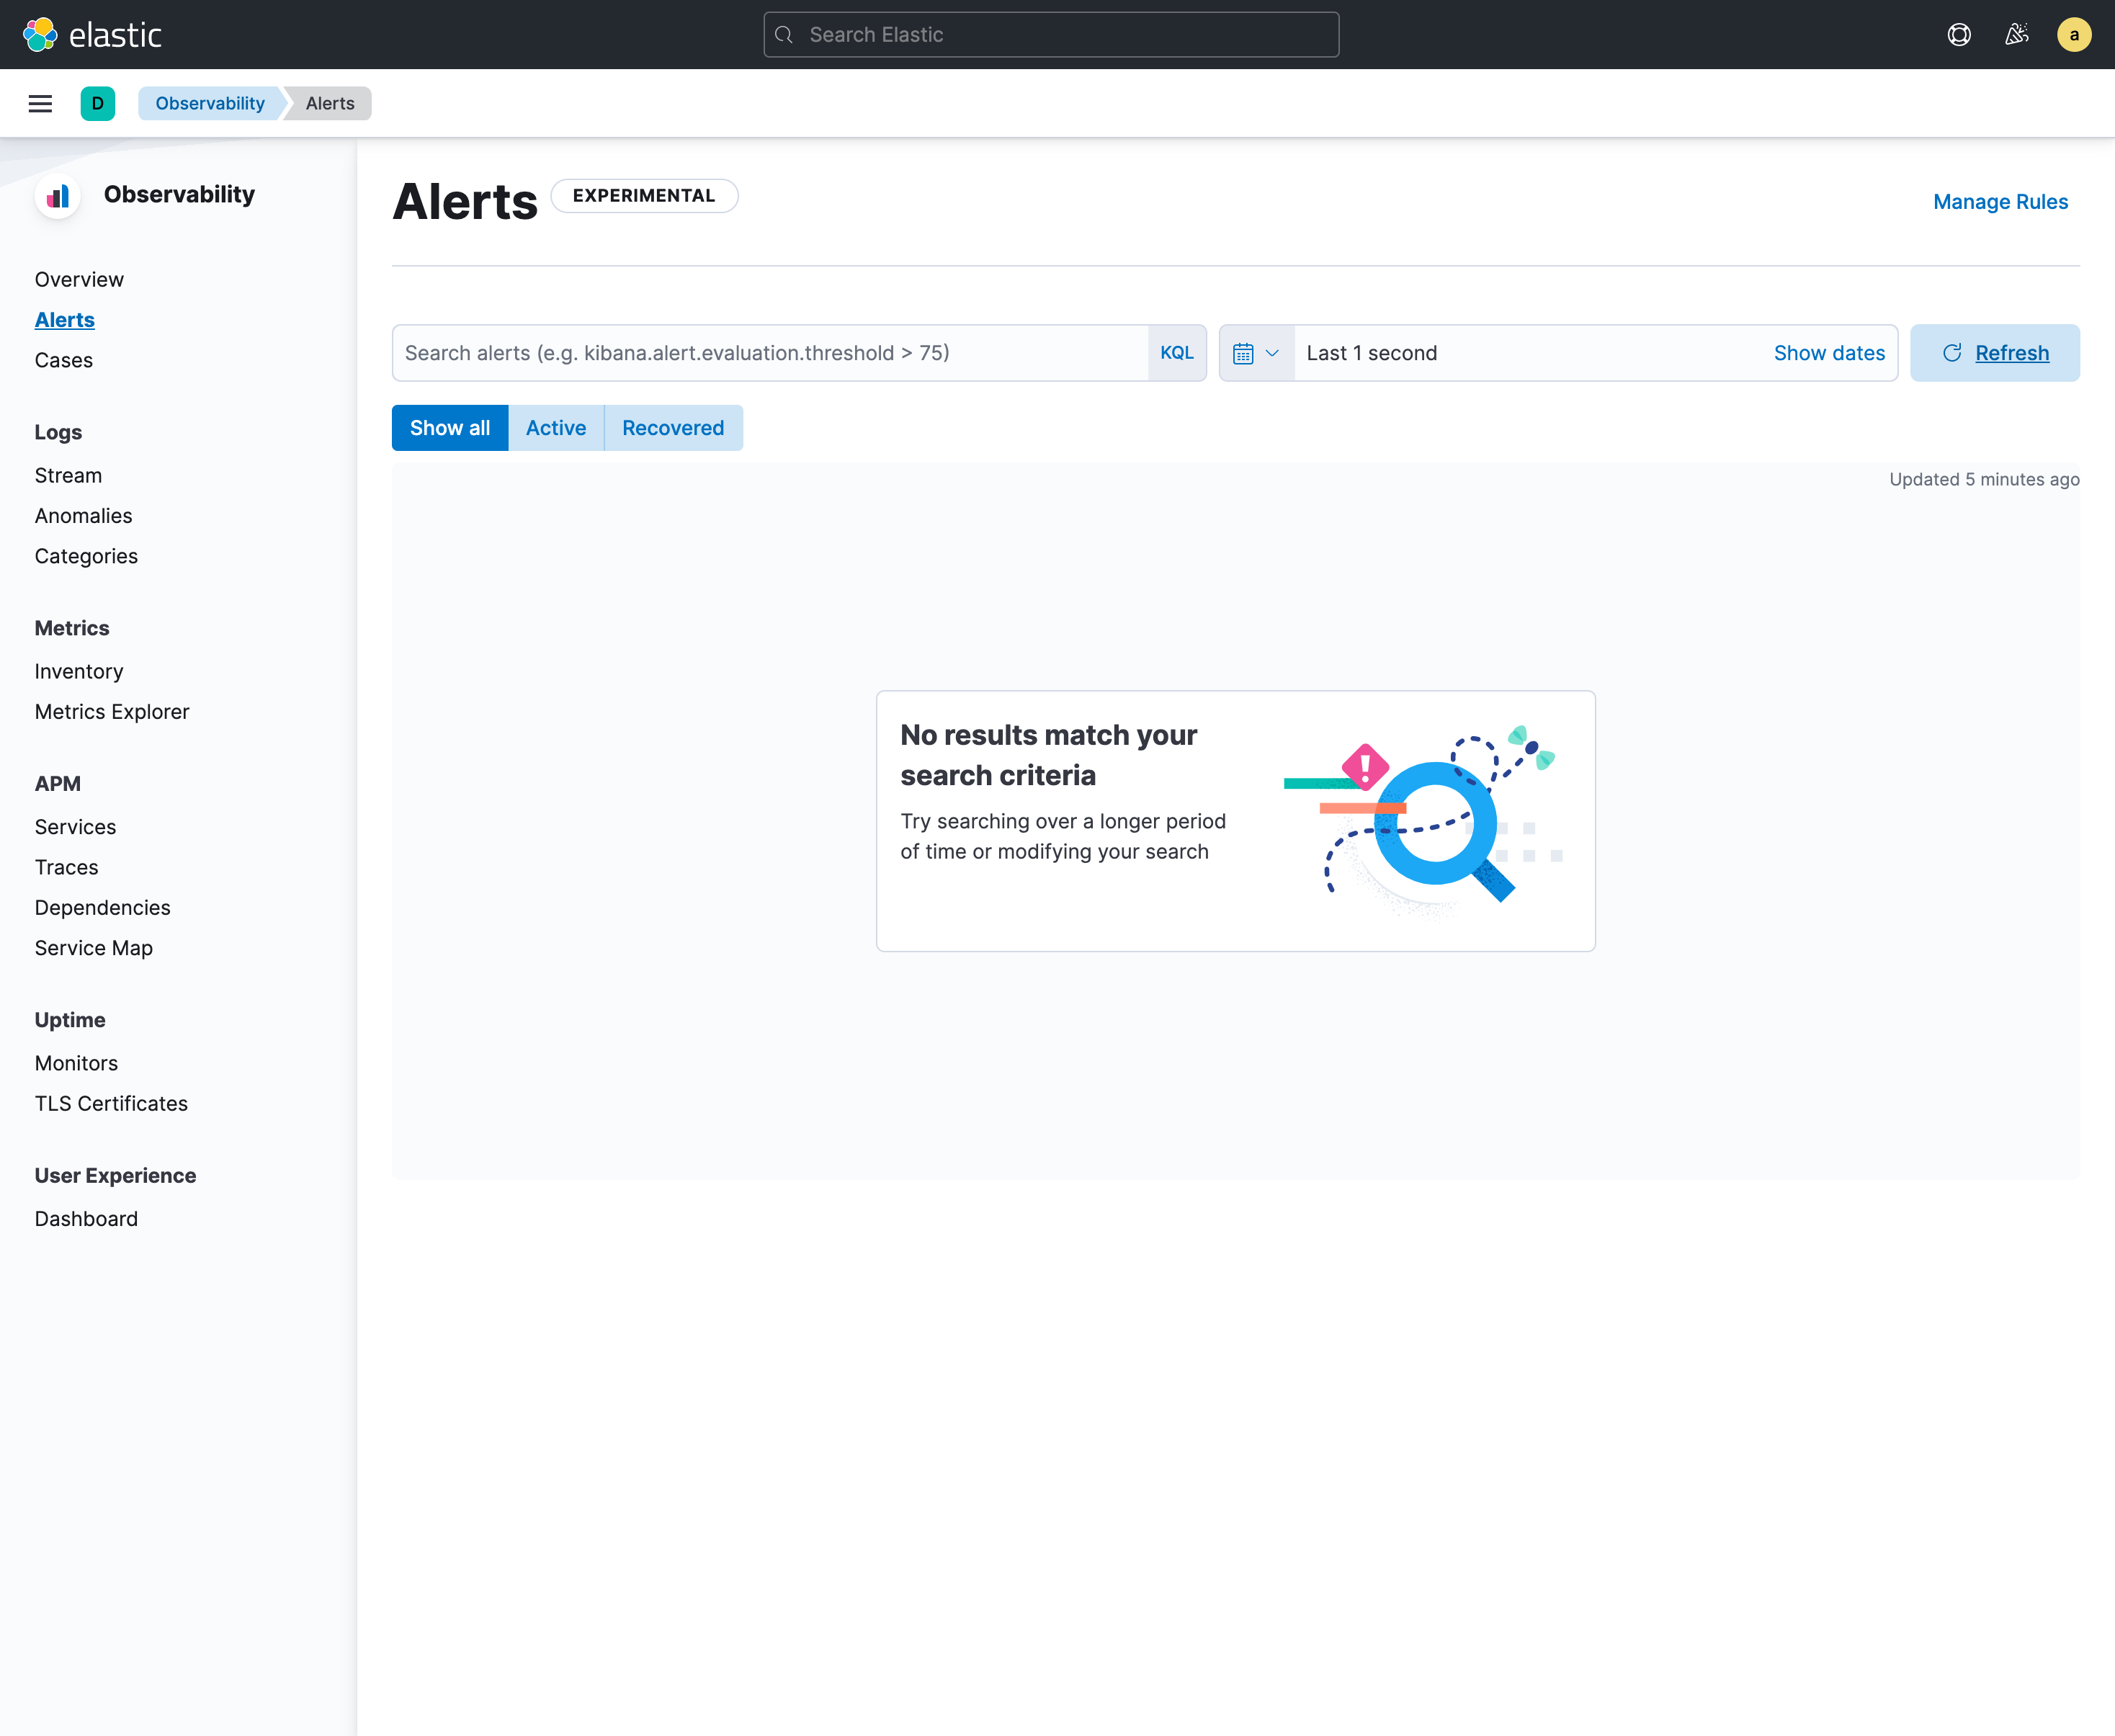The width and height of the screenshot is (2115, 1736).
Task: Toggle the KQL query language option
Action: pyautogui.click(x=1176, y=352)
